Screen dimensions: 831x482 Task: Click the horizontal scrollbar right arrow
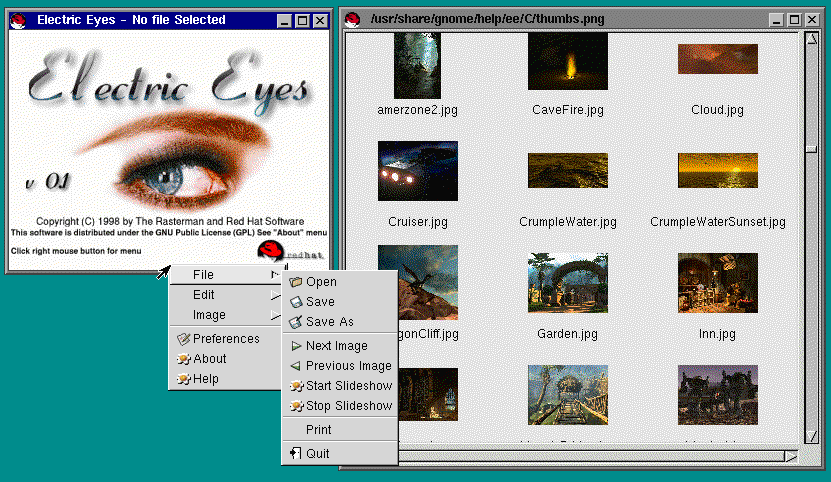point(791,456)
